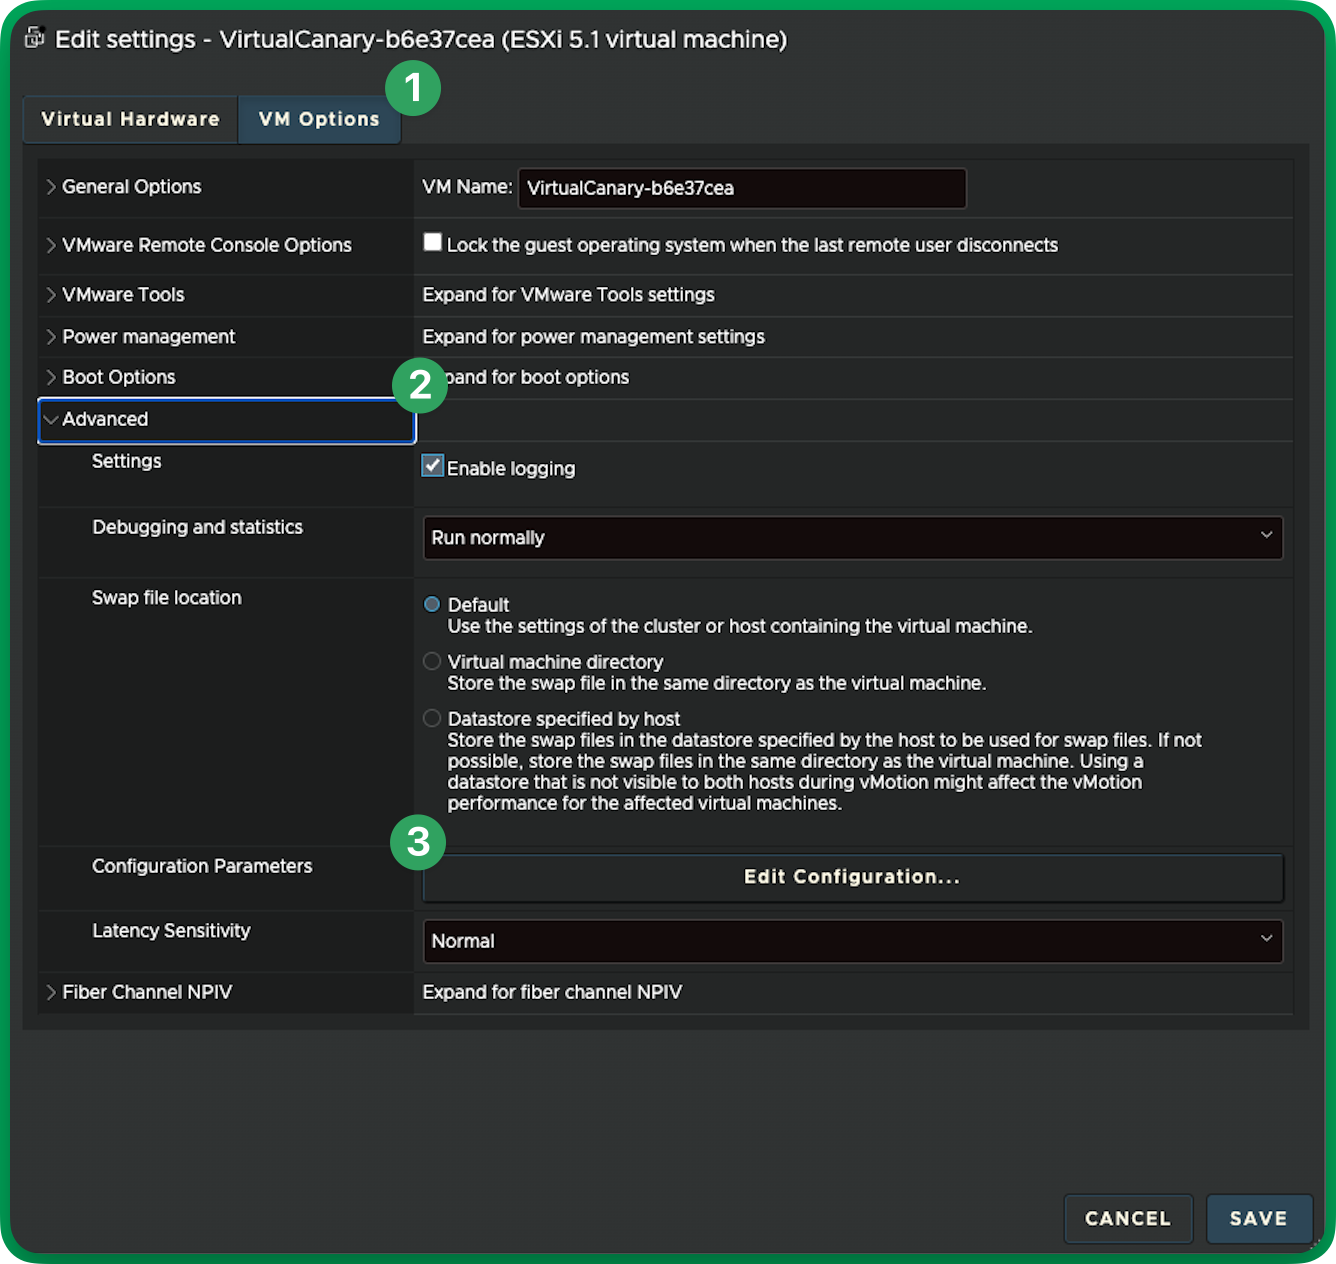The height and width of the screenshot is (1264, 1336).
Task: Click the Latency Sensitivity label
Action: click(171, 931)
